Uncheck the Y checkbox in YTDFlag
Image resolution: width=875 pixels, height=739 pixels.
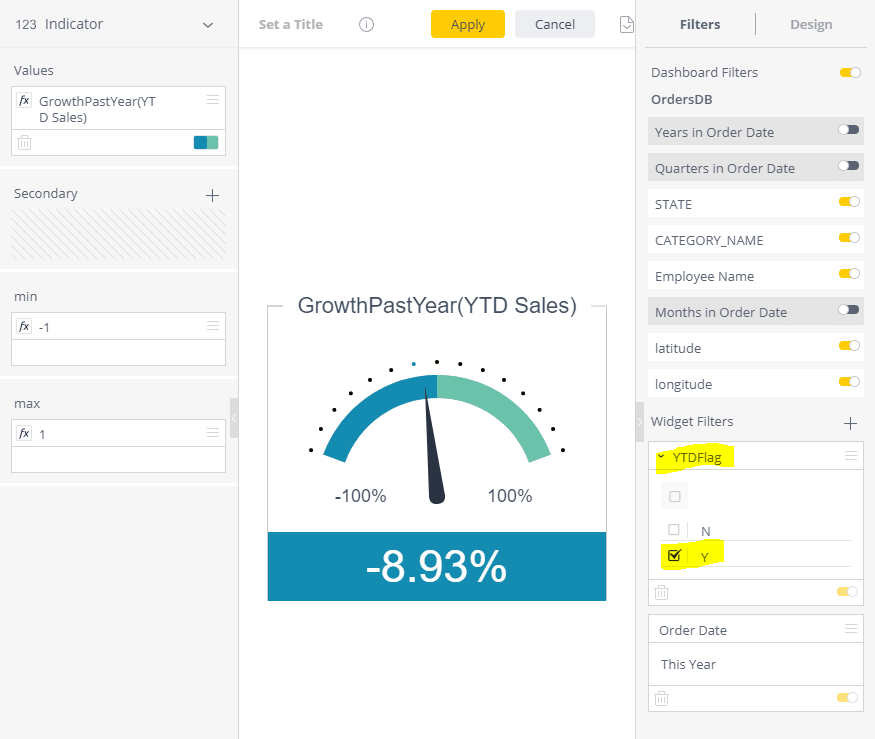coord(674,555)
